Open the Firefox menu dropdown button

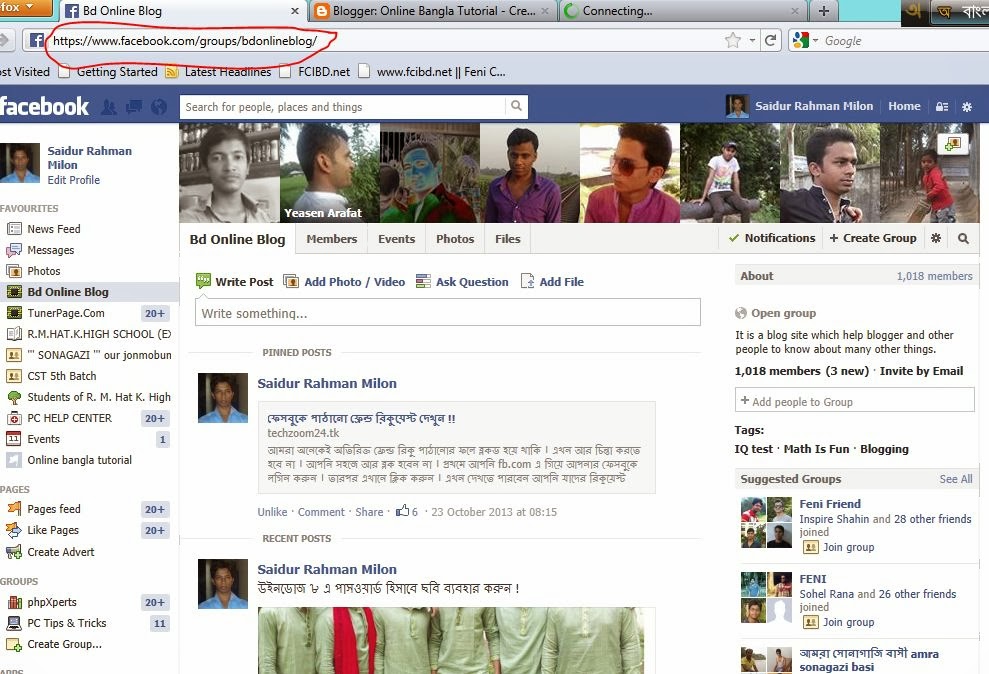(x=25, y=8)
